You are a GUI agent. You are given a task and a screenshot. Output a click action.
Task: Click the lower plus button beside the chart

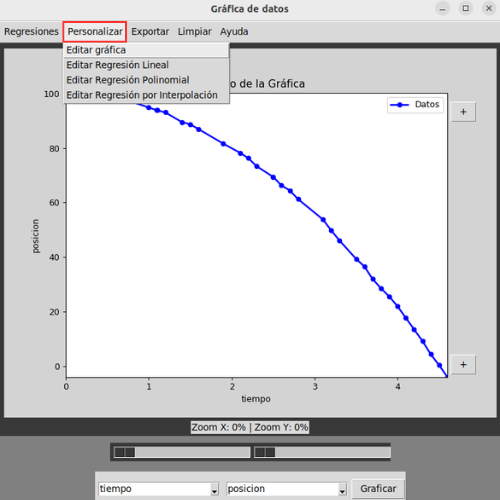pos(463,365)
